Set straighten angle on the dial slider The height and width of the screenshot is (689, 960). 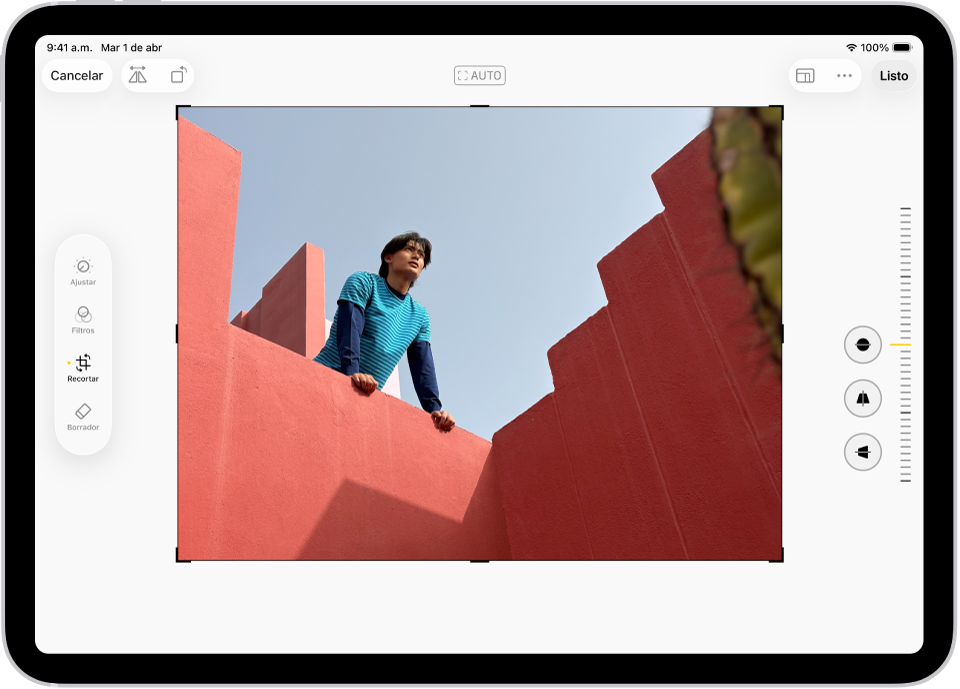[x=906, y=344]
